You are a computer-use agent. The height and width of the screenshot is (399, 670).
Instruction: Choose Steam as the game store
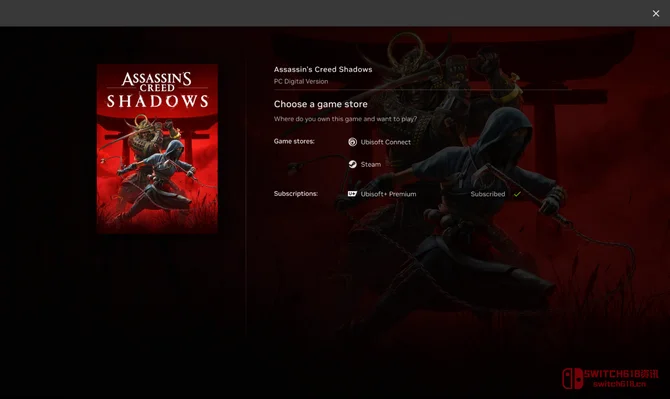click(x=364, y=164)
